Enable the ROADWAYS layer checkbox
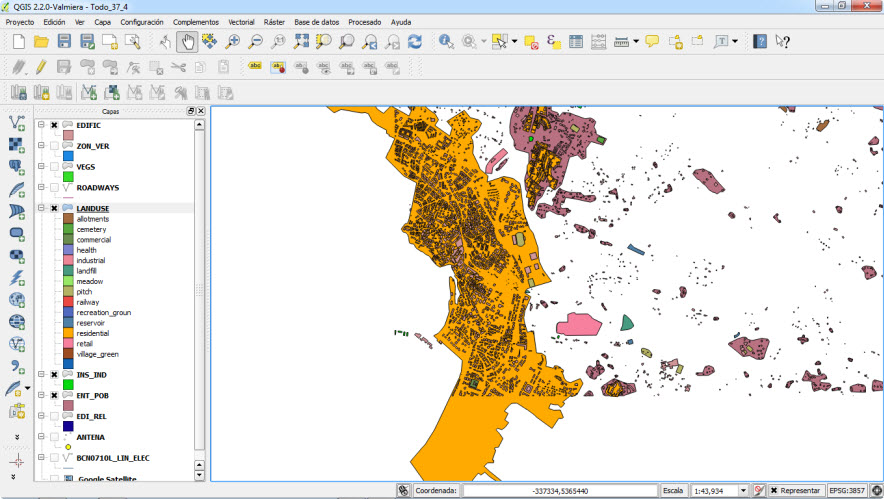The width and height of the screenshot is (884, 499). (x=54, y=187)
